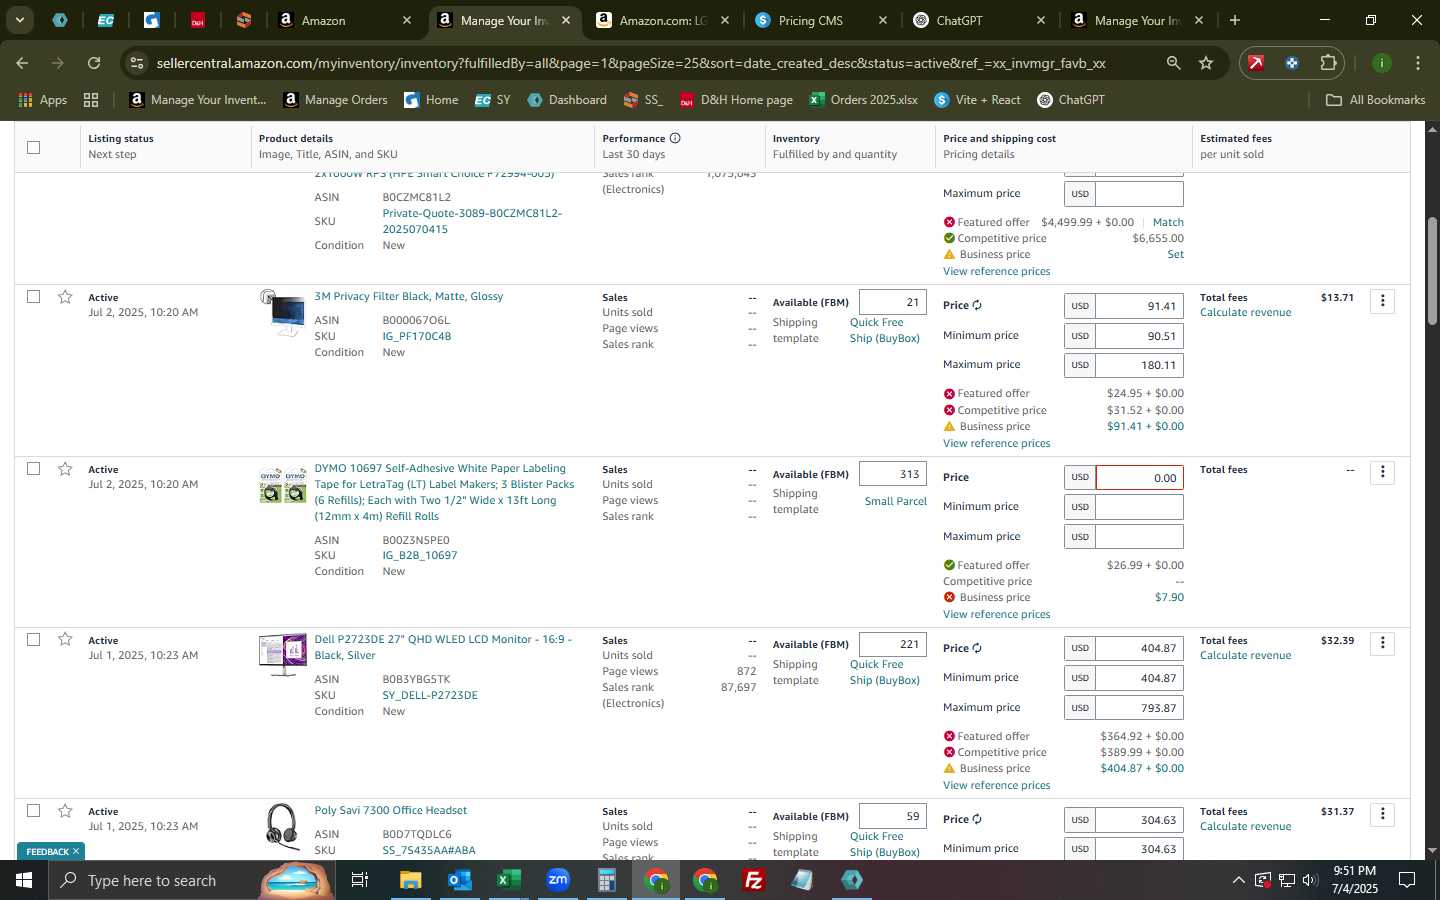Go back using browser back arrow
1440x900 pixels.
tap(22, 63)
